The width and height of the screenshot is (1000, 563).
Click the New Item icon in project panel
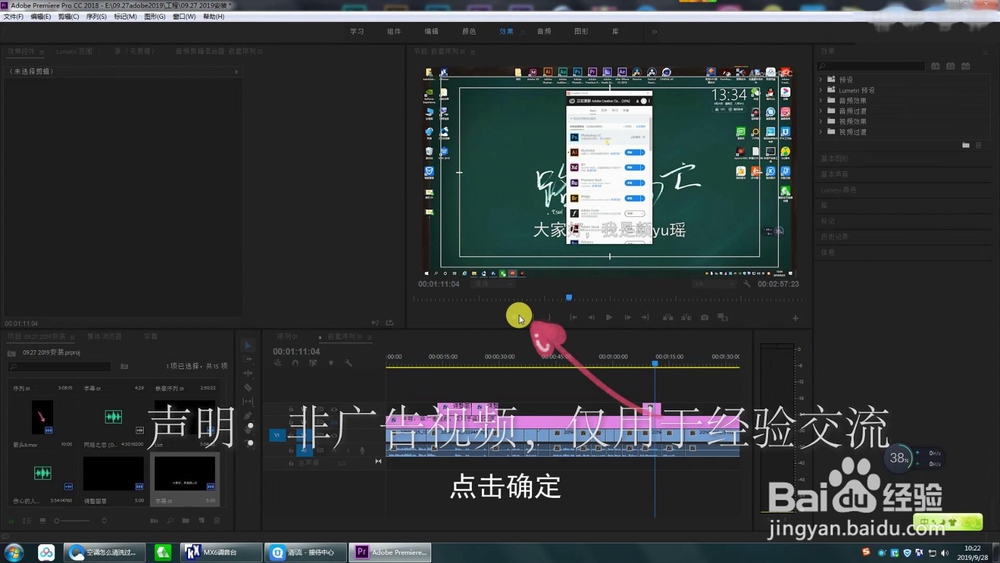(x=202, y=521)
